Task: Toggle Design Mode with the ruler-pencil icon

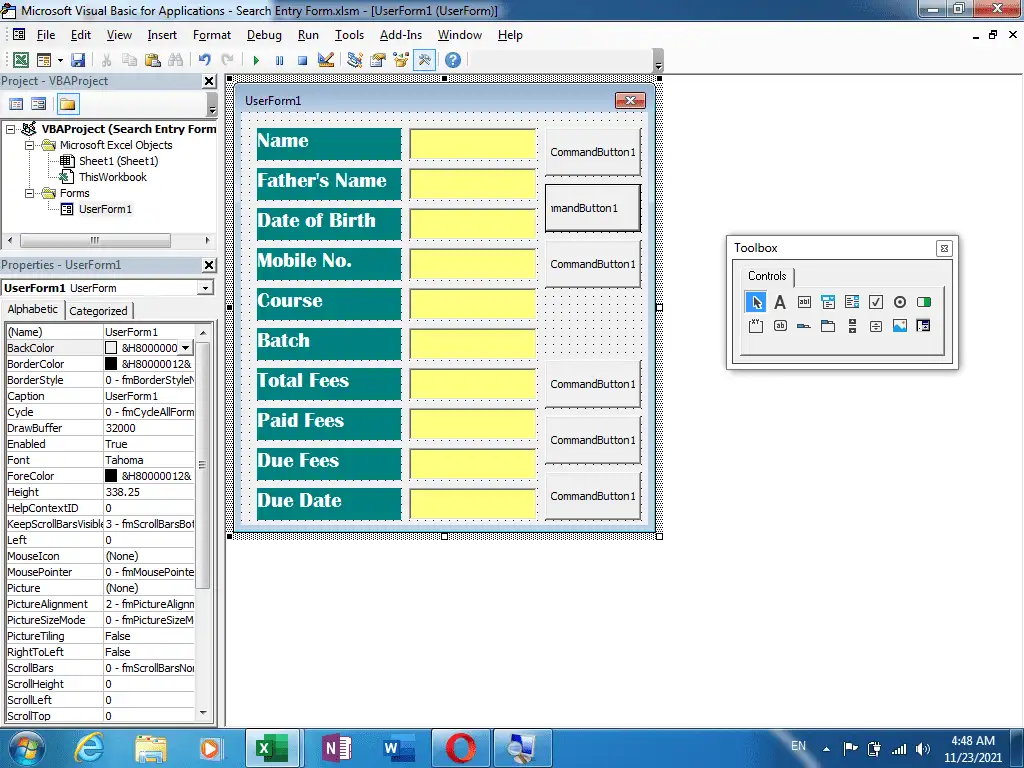Action: tap(326, 60)
